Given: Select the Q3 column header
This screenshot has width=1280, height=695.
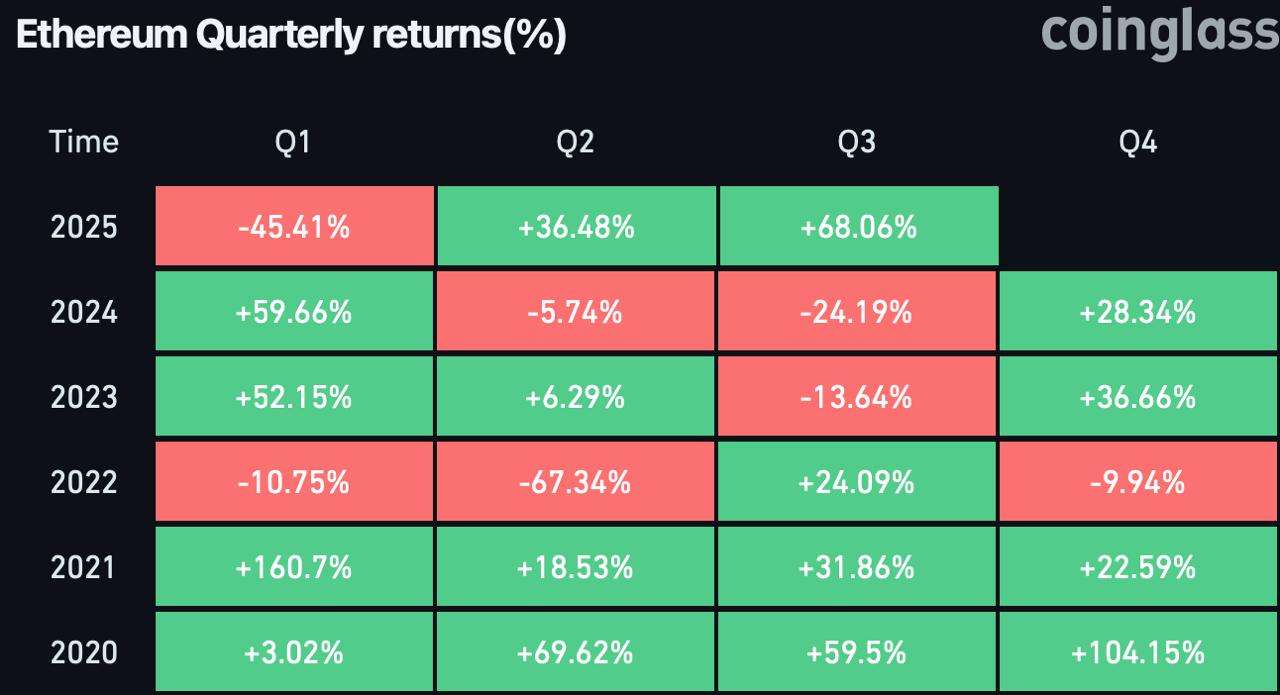Looking at the screenshot, I should [x=857, y=142].
